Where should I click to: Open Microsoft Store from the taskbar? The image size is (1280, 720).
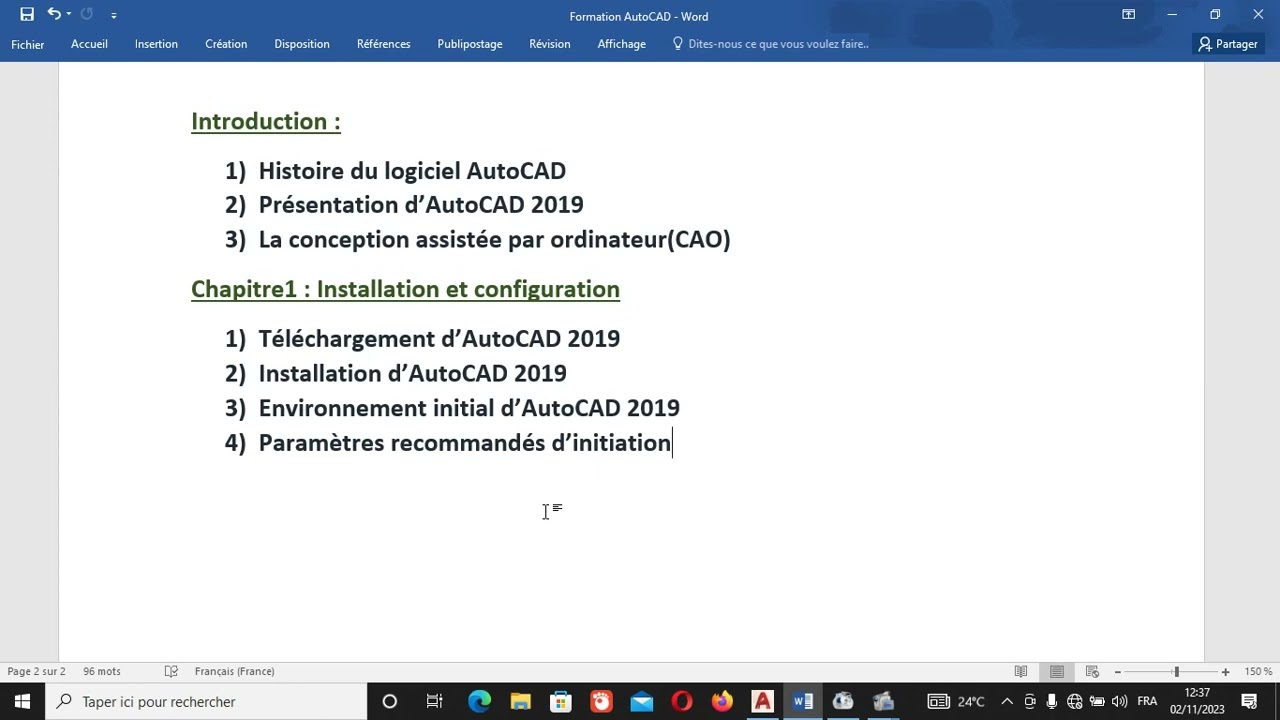[560, 702]
